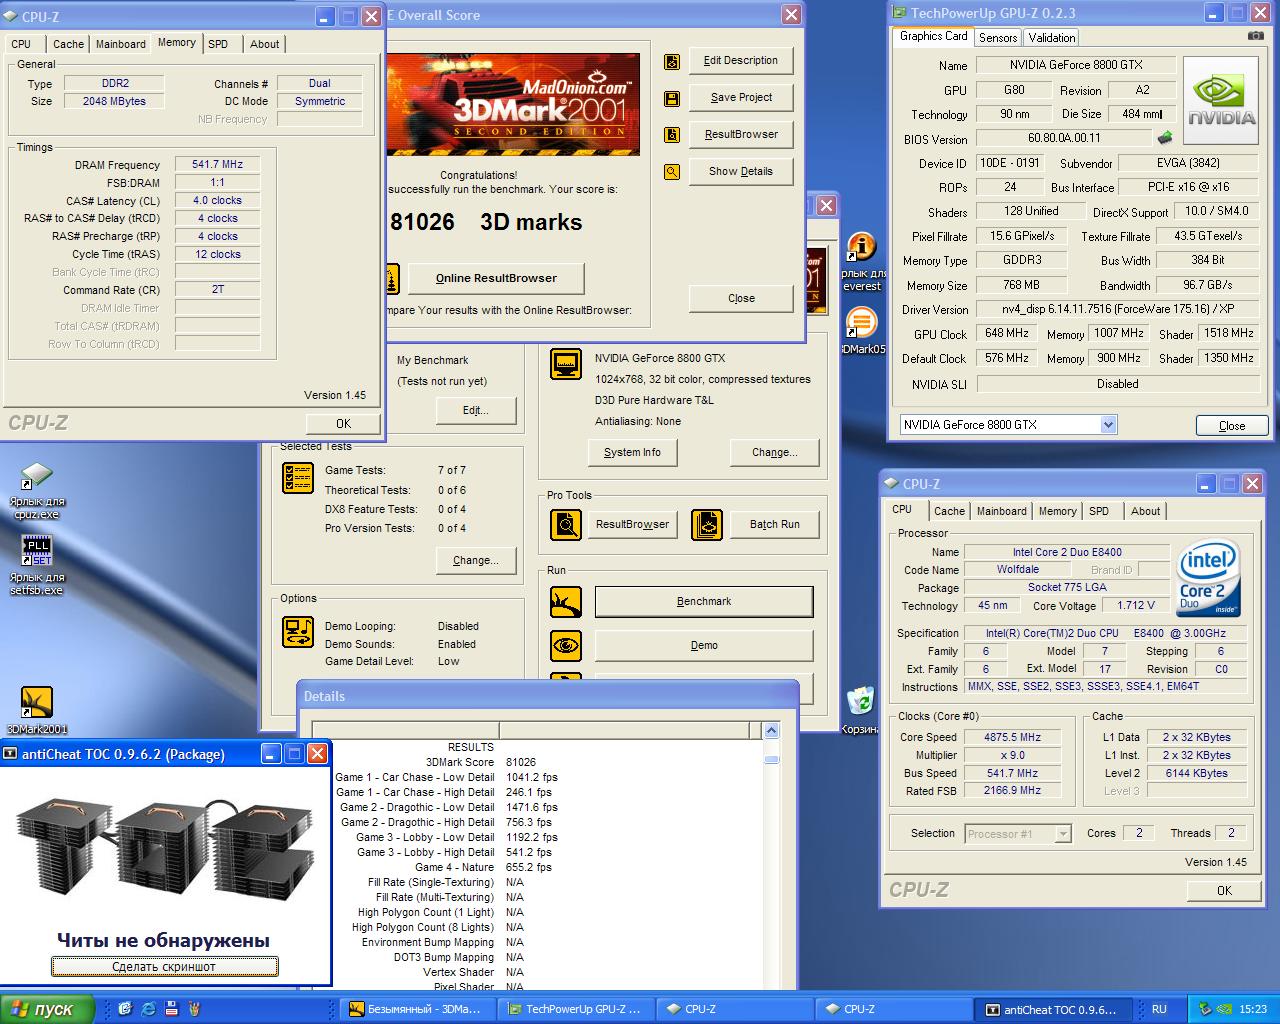This screenshot has width=1280, height=1024.
Task: Click the Demo button in 3DMark
Action: (704, 646)
